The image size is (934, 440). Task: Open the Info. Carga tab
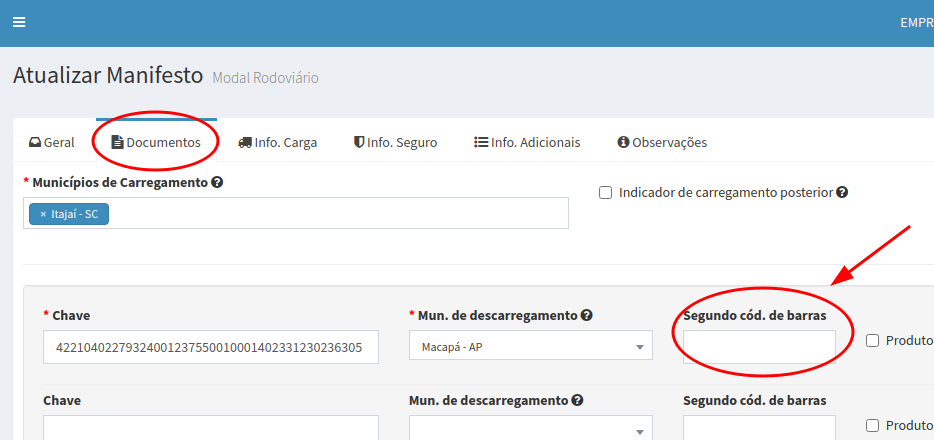coord(277,142)
